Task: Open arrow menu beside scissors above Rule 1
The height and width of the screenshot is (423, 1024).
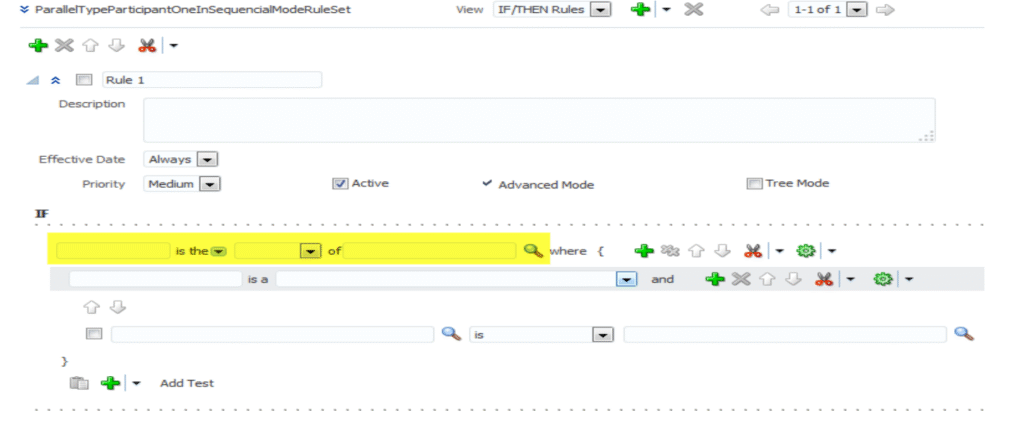Action: point(173,46)
